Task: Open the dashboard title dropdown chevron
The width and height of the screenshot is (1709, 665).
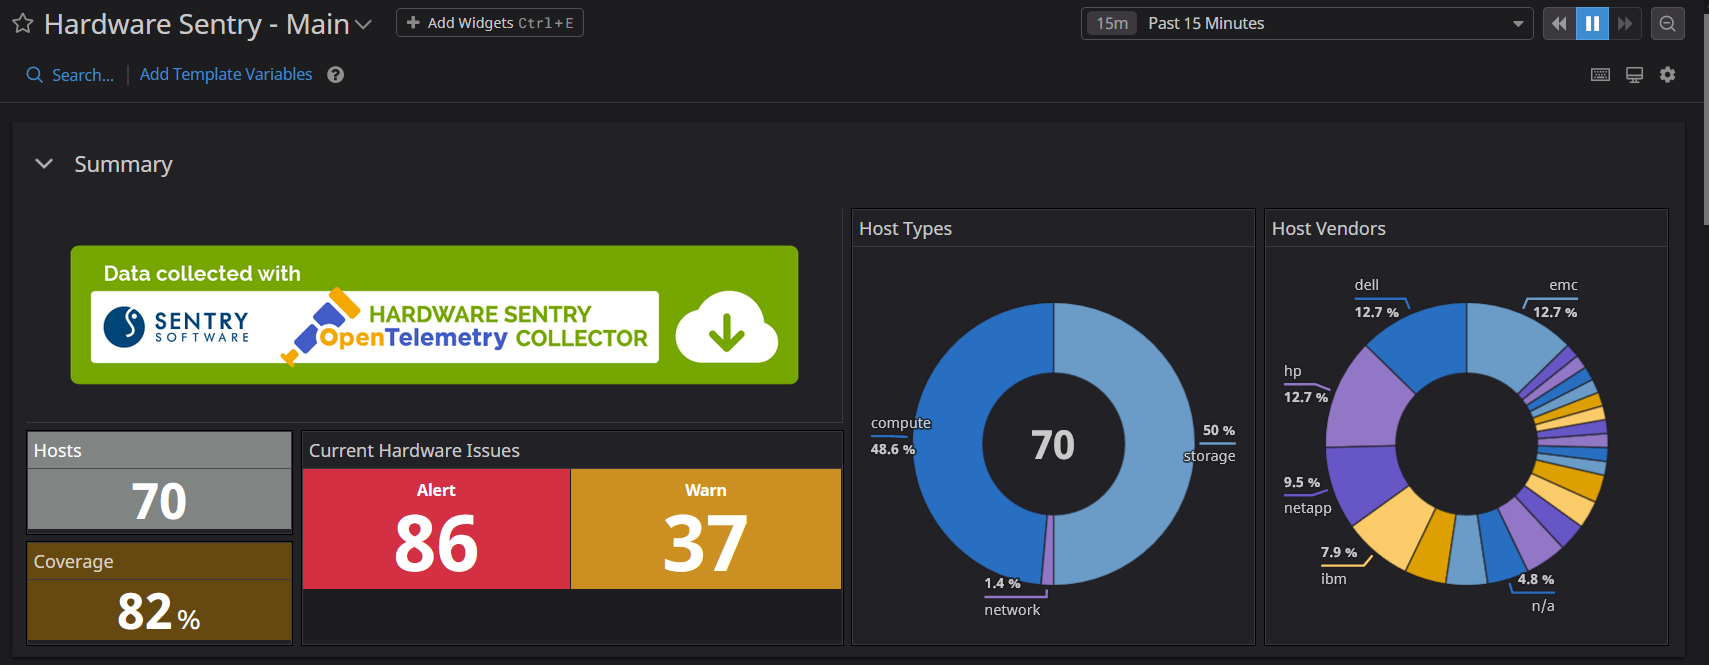Action: 363,24
